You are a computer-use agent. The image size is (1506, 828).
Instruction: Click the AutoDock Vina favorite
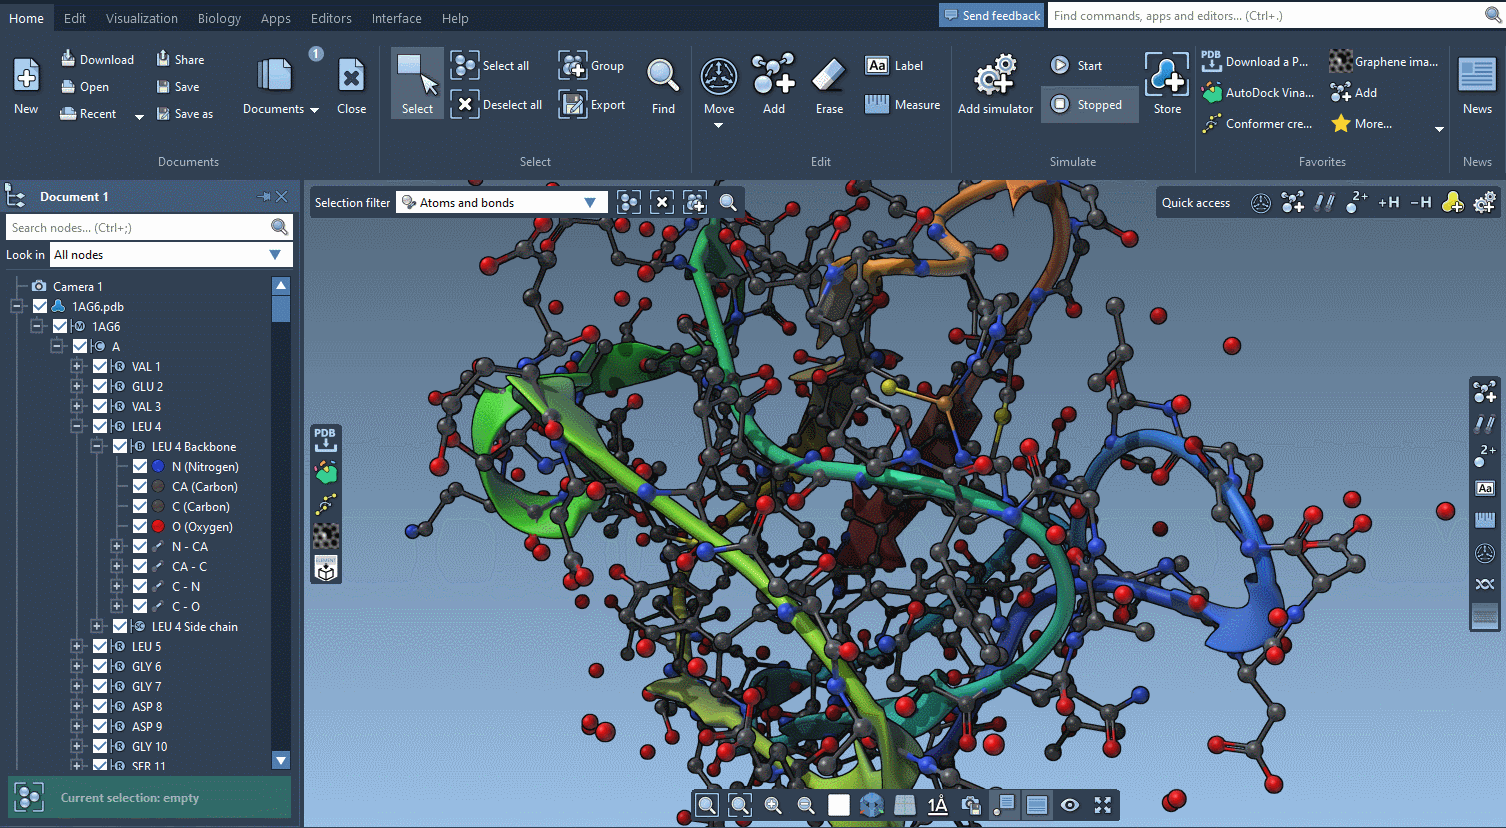click(1258, 92)
